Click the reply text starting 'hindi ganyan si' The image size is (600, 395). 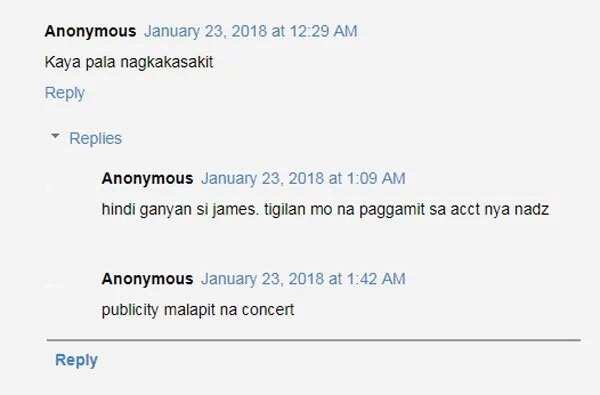click(325, 210)
